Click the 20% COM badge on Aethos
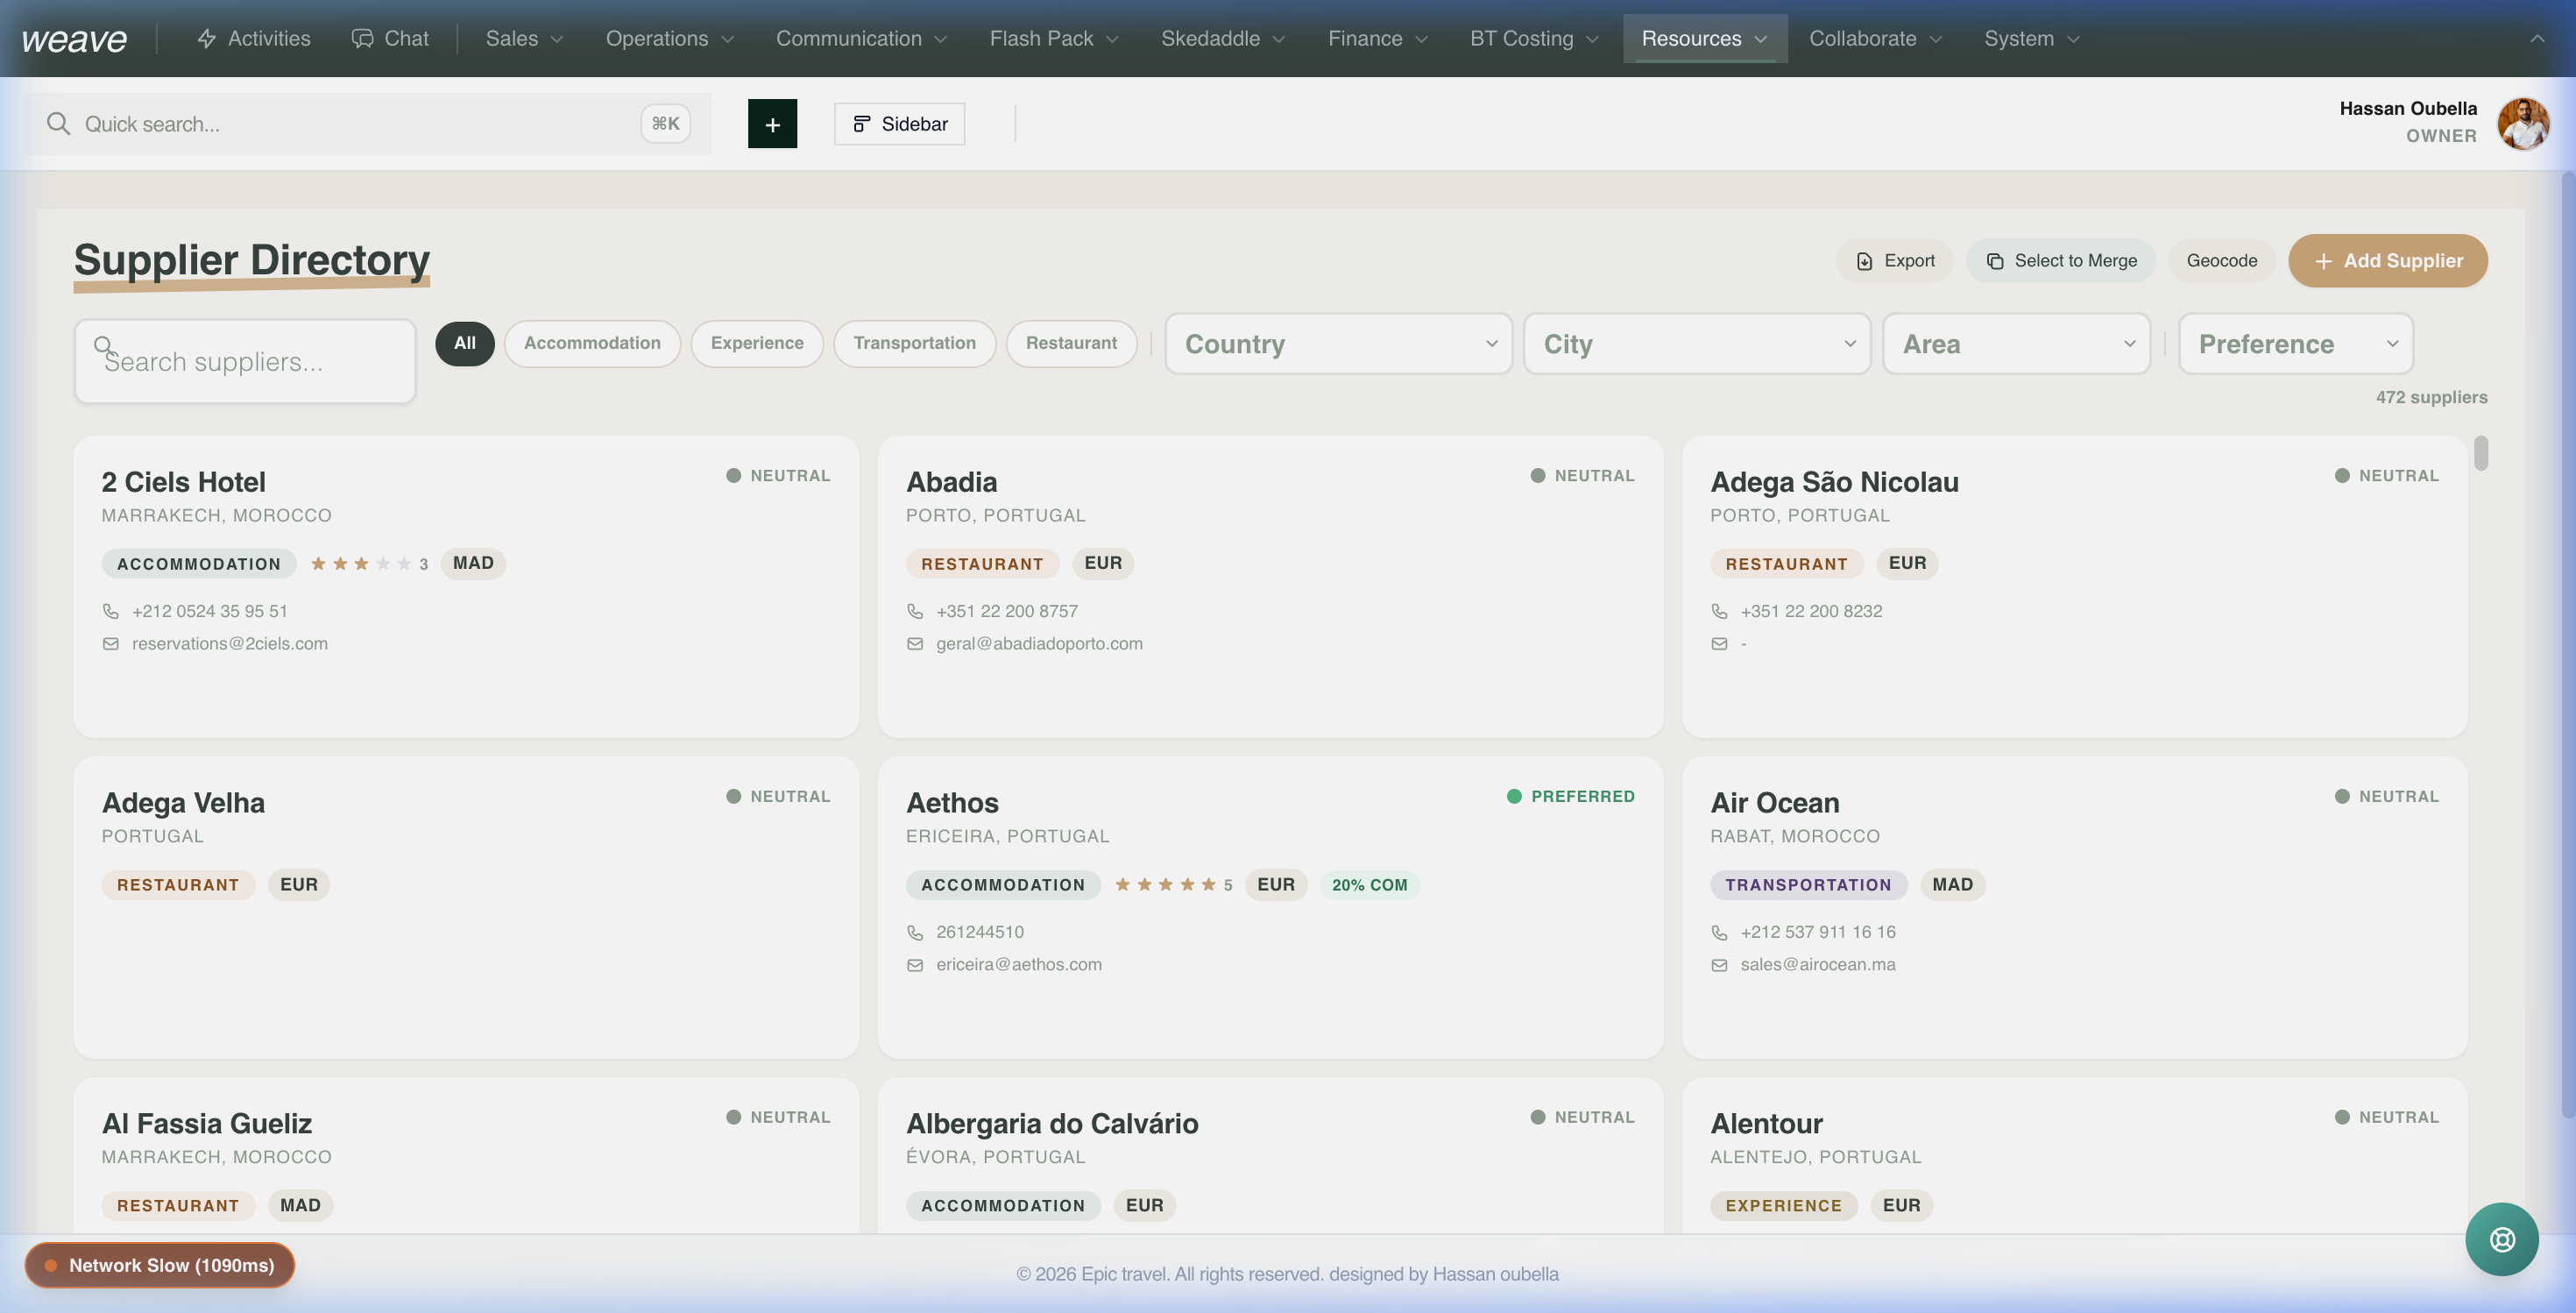 pyautogui.click(x=1369, y=885)
